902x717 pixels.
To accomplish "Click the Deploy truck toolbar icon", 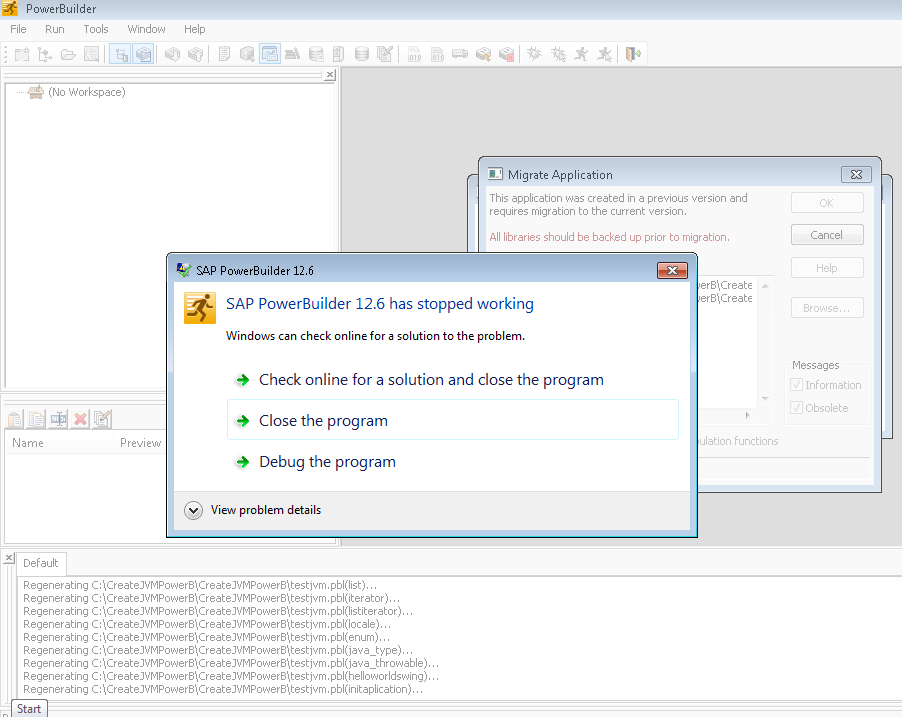I will click(460, 54).
